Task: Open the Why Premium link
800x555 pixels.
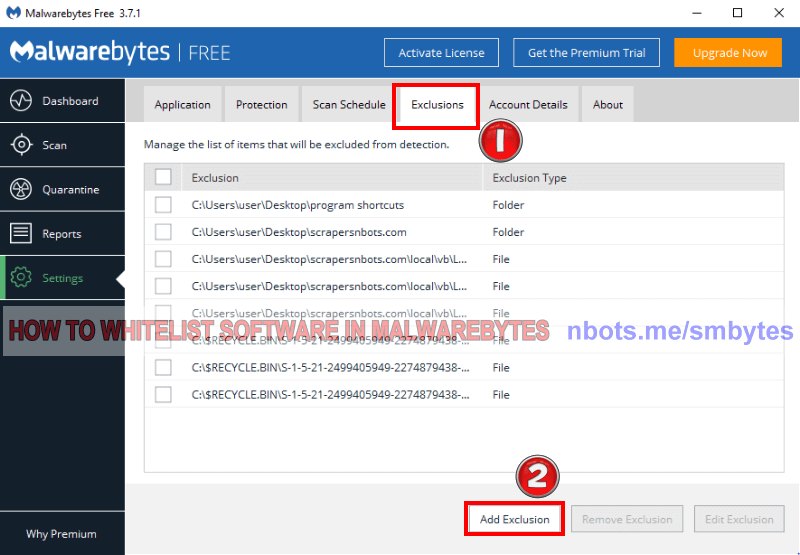Action: 61,534
